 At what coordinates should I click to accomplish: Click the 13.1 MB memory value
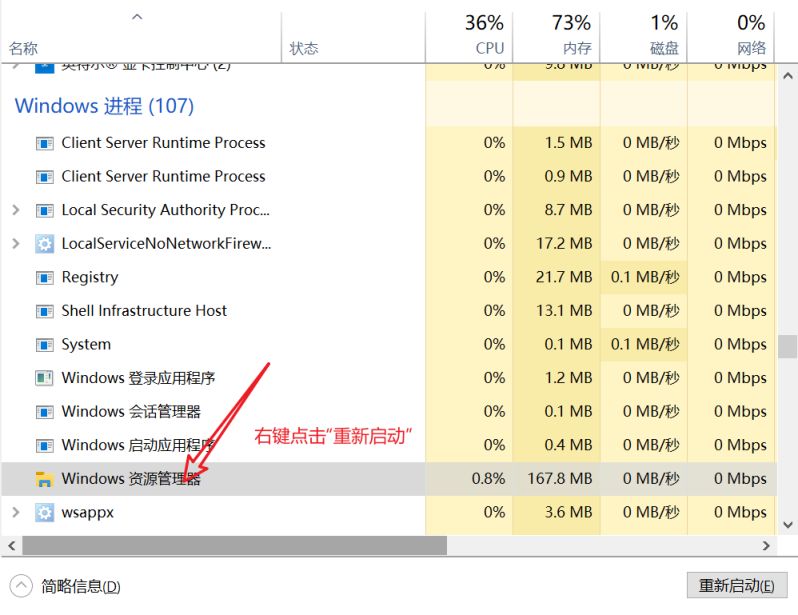pos(564,311)
